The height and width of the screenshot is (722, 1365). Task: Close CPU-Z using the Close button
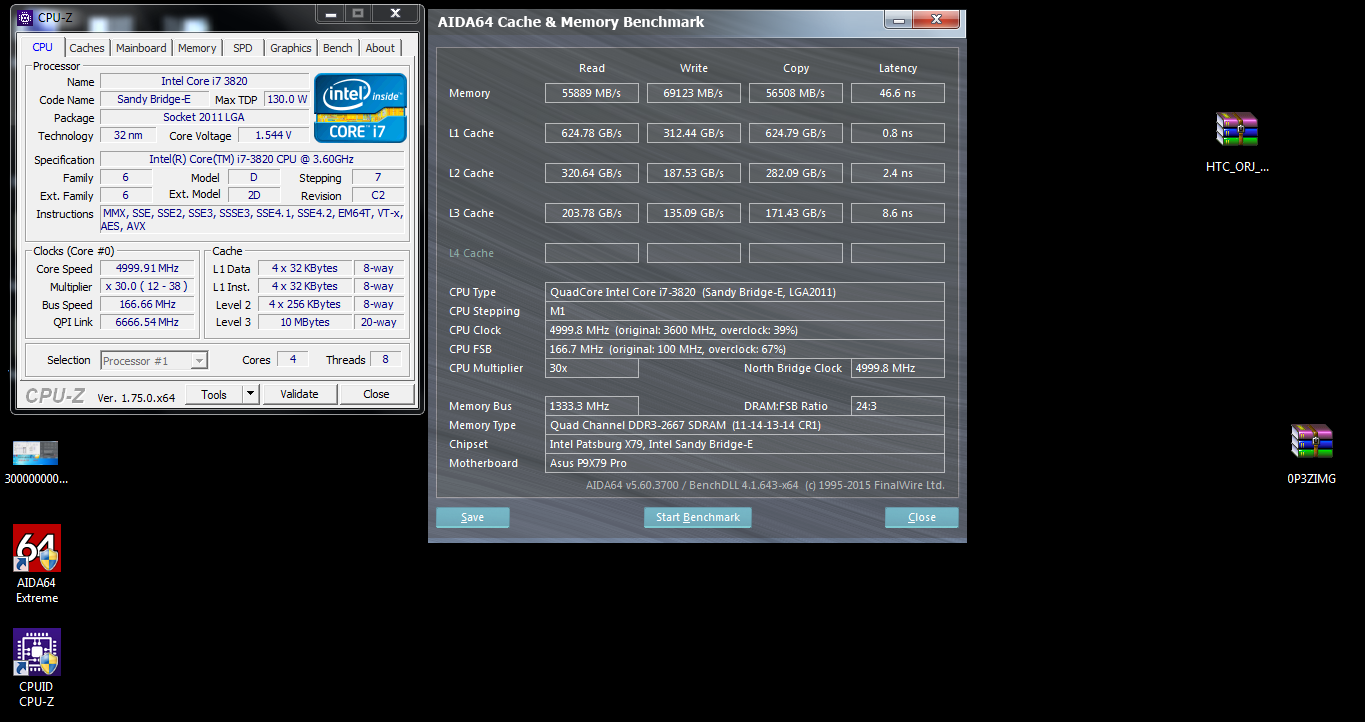(x=376, y=394)
